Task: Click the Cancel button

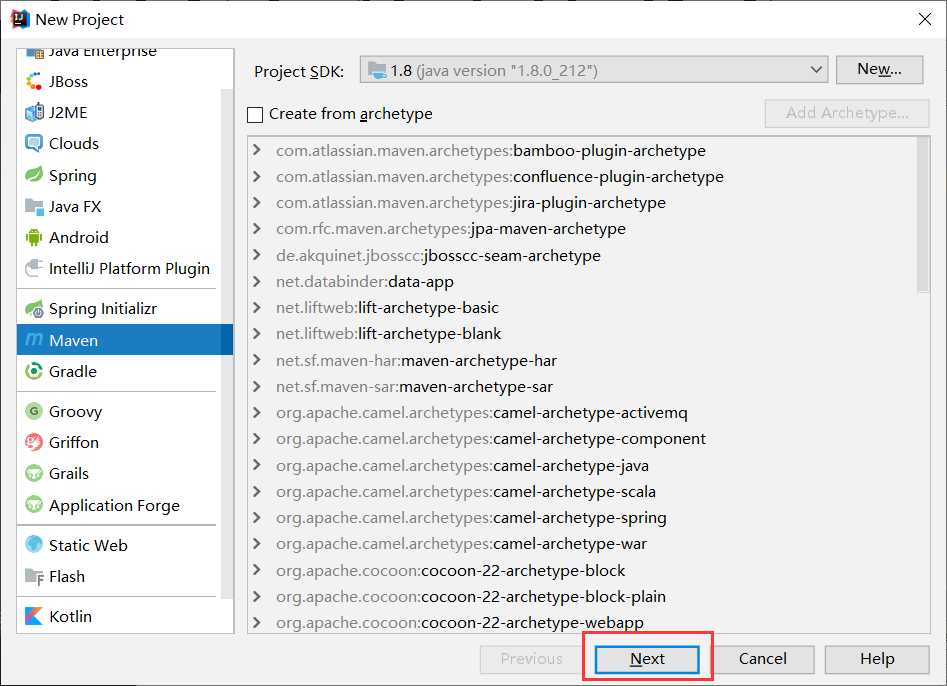Action: pos(762,659)
